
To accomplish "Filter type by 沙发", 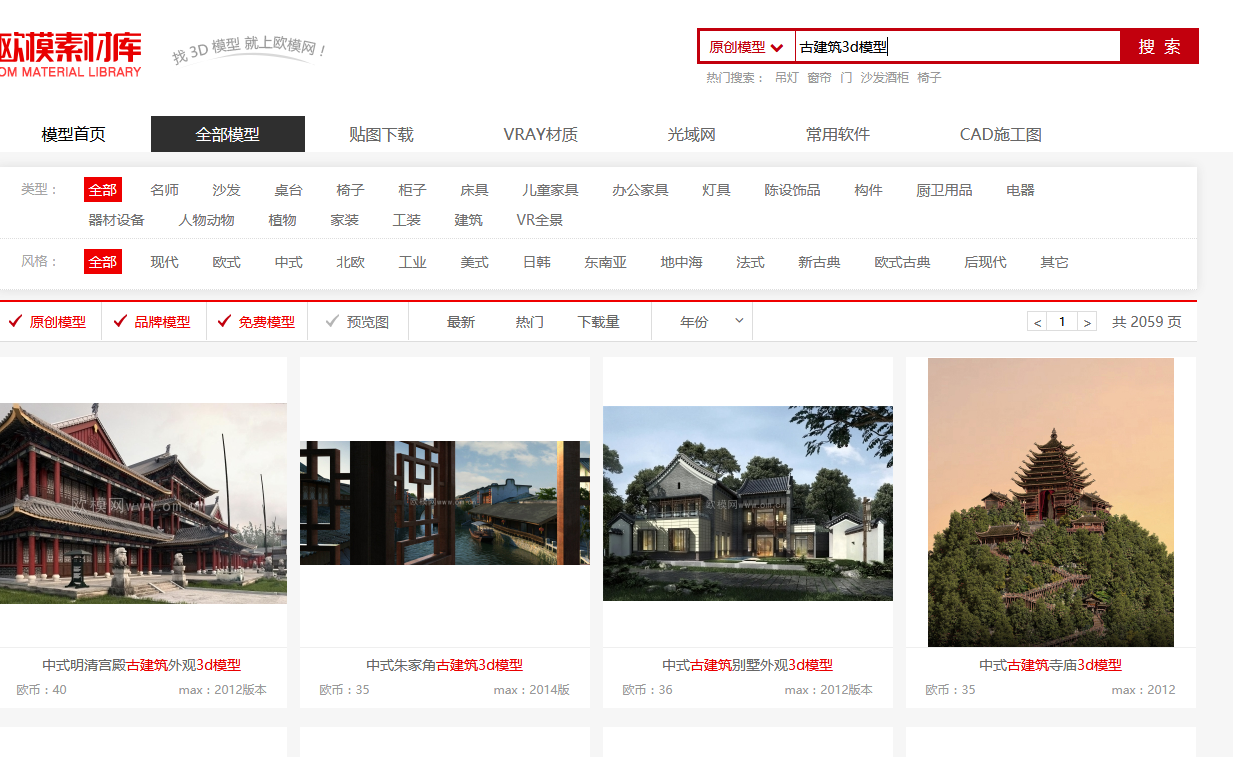I will [x=227, y=190].
